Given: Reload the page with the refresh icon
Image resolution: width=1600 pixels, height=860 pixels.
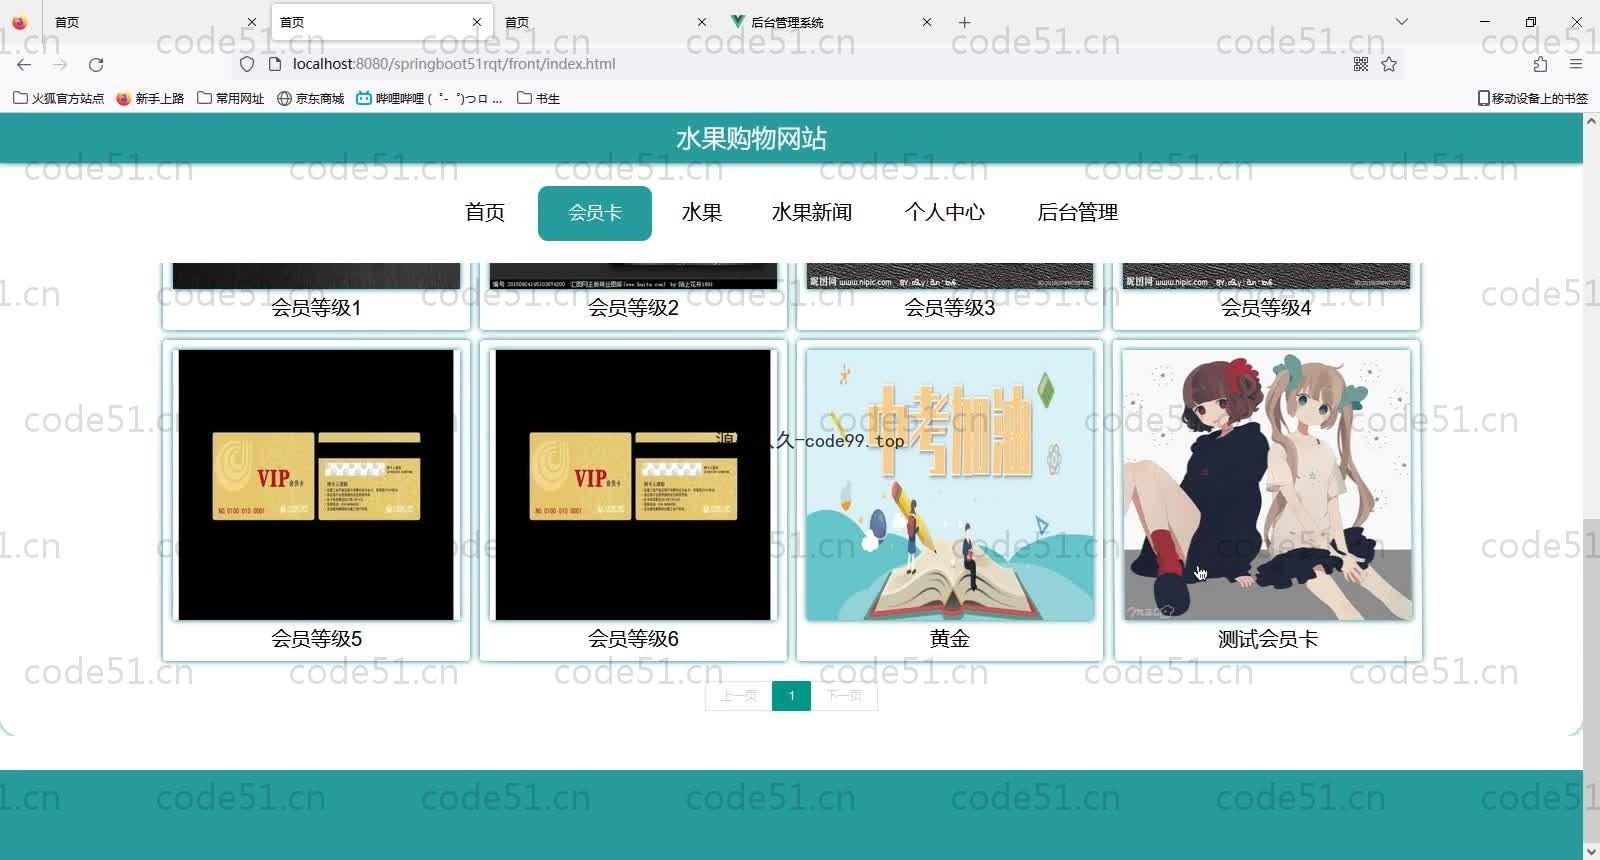Looking at the screenshot, I should point(96,64).
